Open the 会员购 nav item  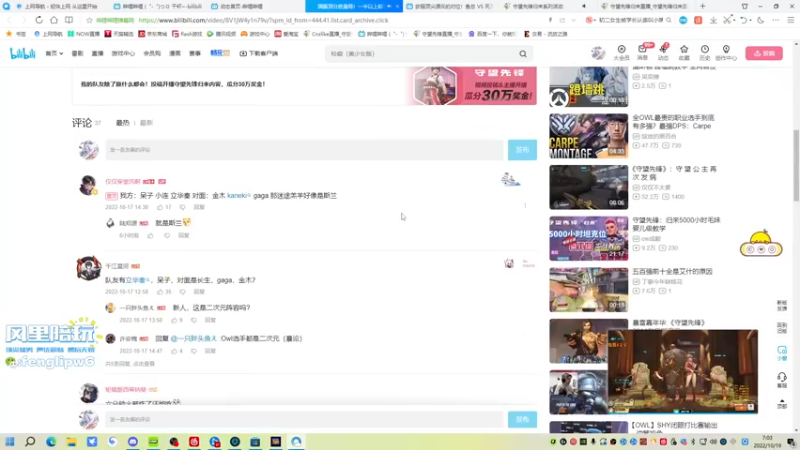click(x=152, y=53)
